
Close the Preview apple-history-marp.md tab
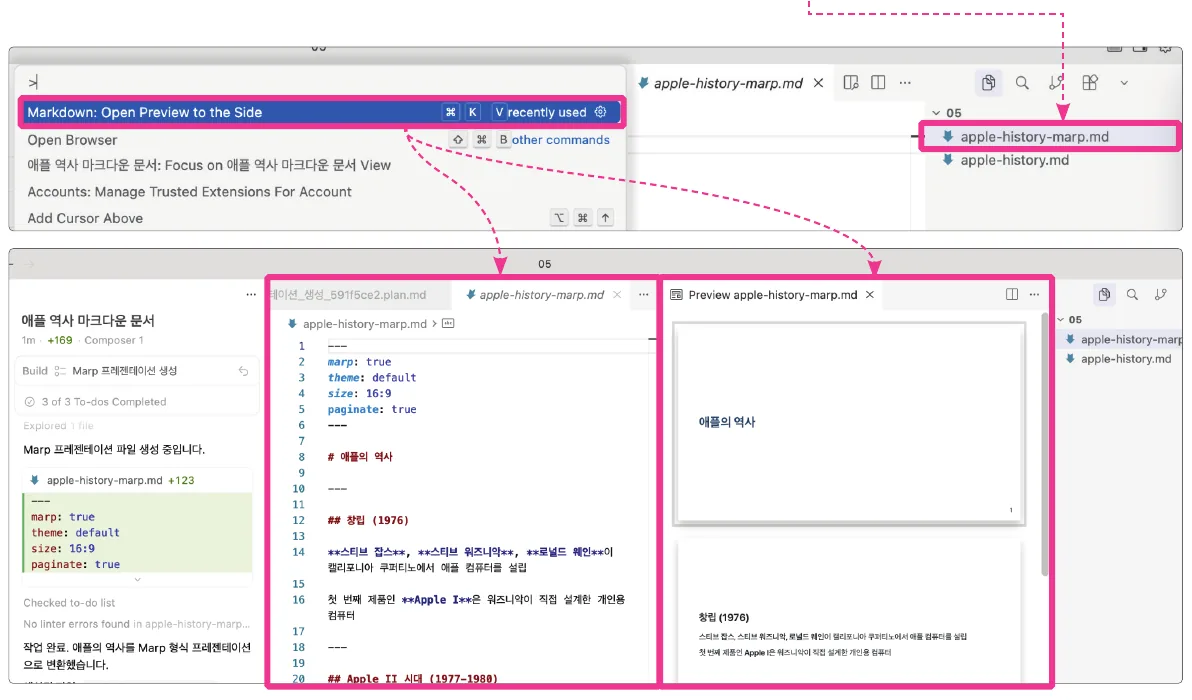[870, 295]
